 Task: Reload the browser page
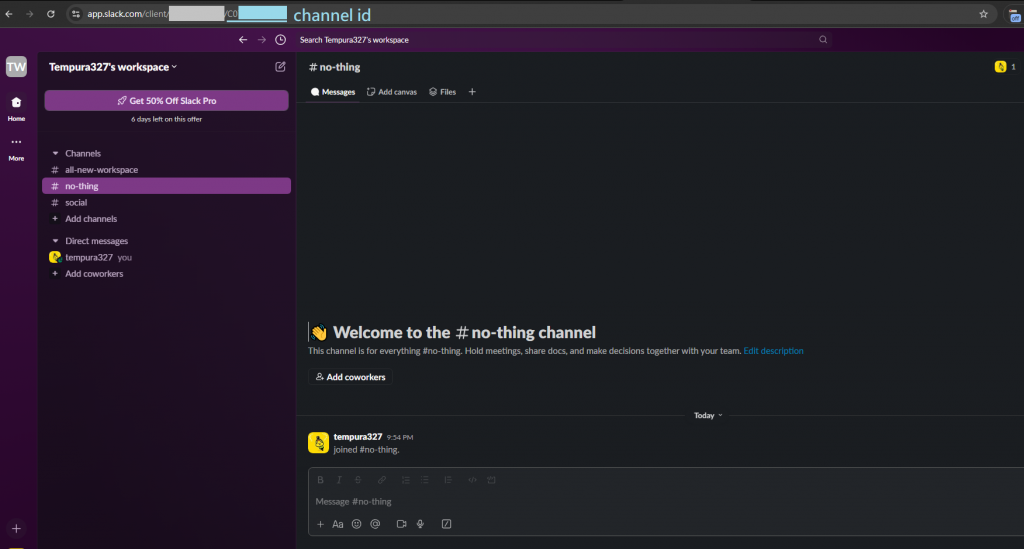(50, 14)
